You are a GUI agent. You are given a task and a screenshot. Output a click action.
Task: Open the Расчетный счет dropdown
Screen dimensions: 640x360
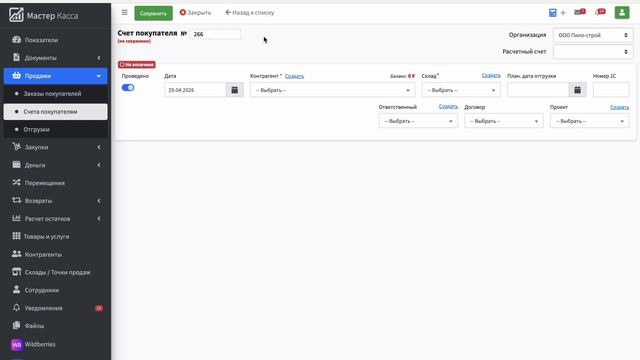tap(593, 52)
